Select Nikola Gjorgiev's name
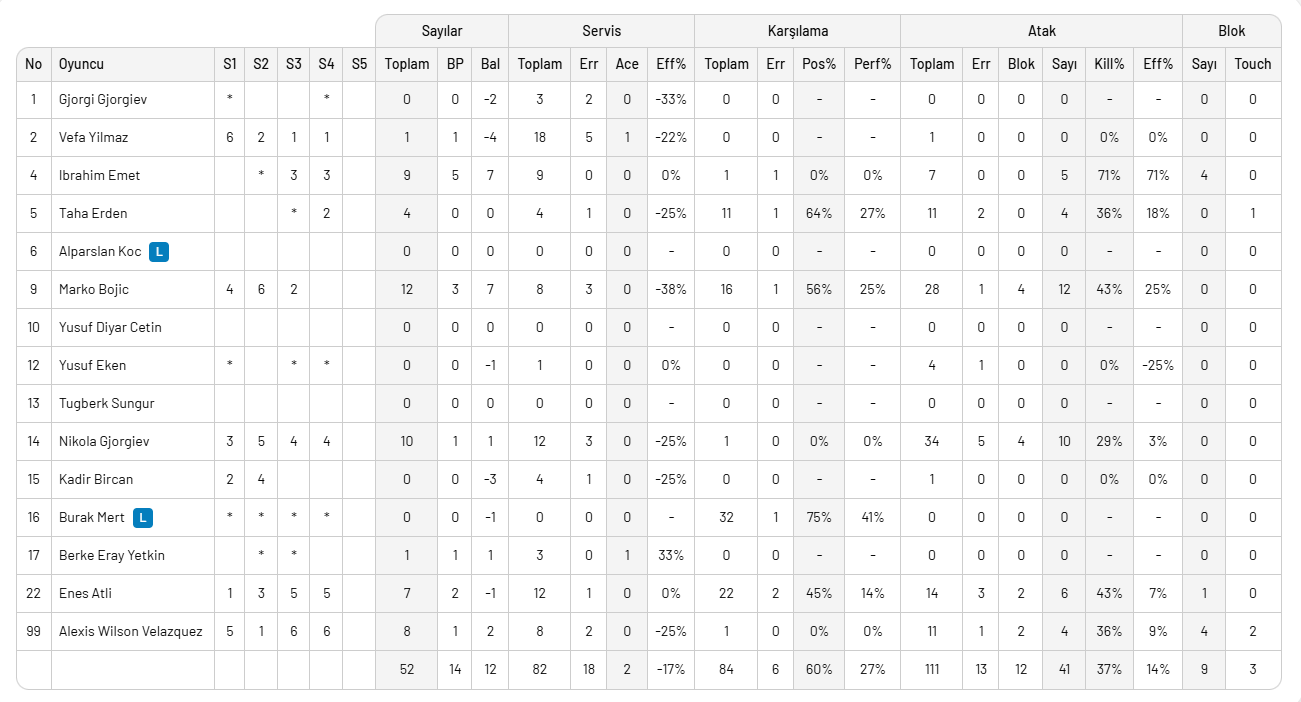Viewport: 1301px width, 702px height. coord(103,442)
